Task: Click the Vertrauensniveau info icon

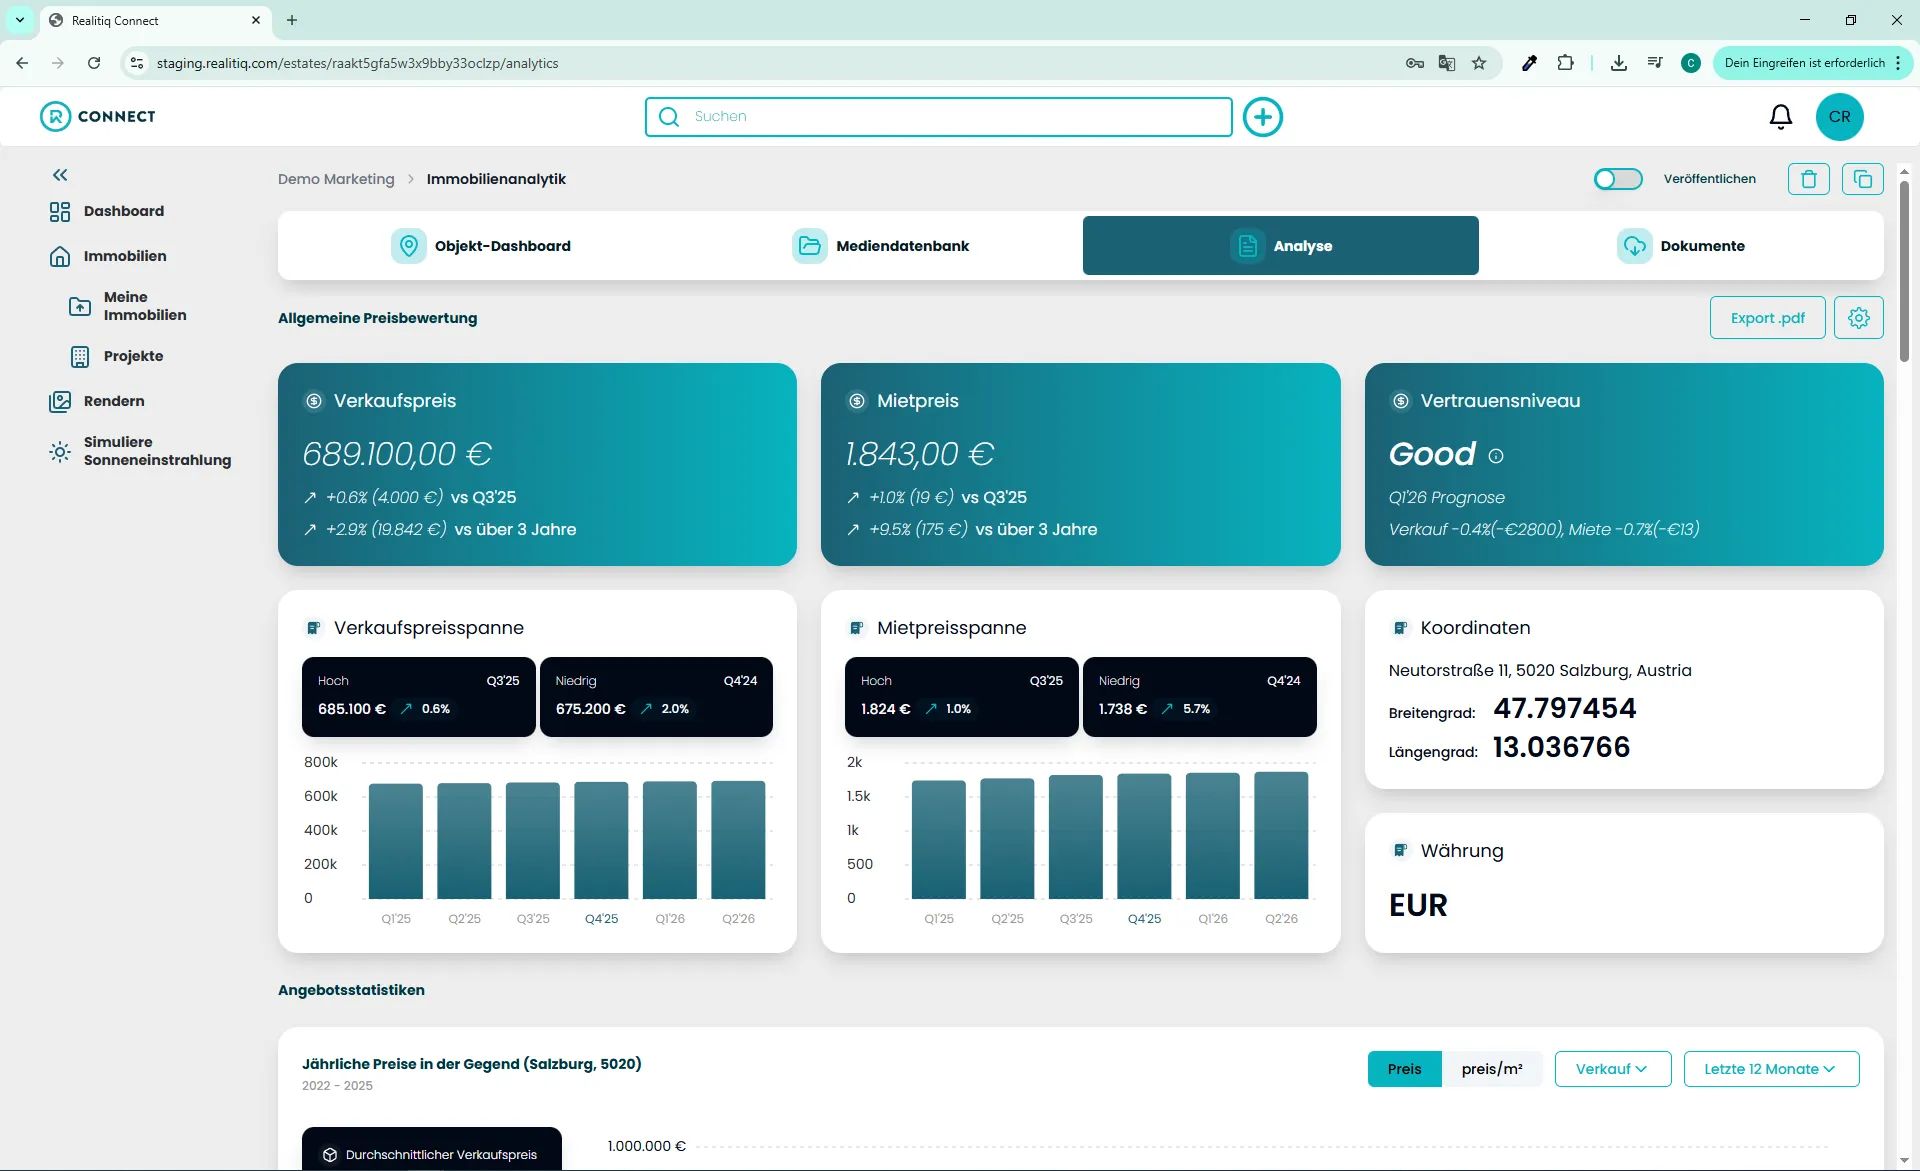Action: 1495,456
